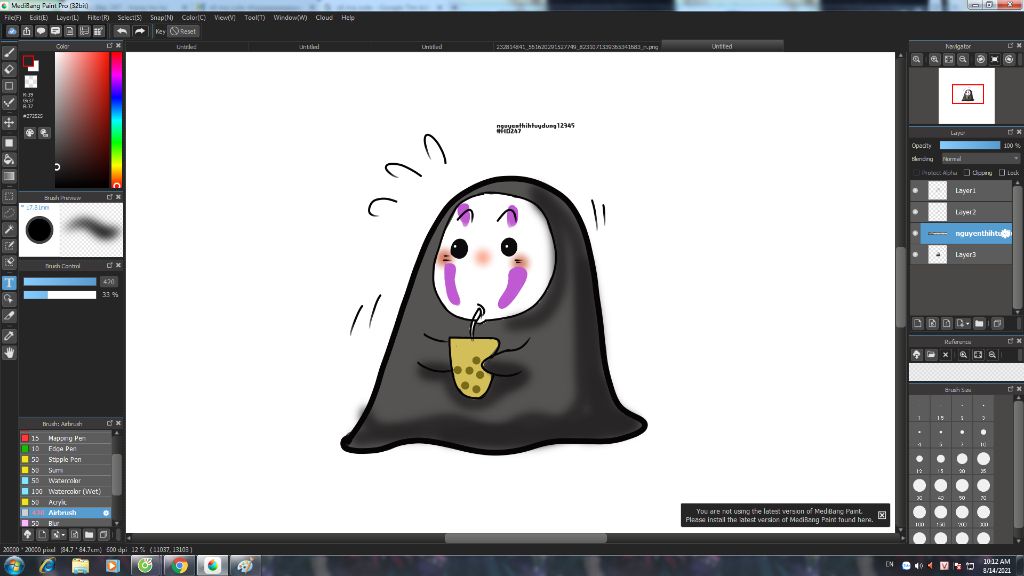1024x576 pixels.
Task: Open the color palette icon in Color panel
Action: click(x=30, y=133)
